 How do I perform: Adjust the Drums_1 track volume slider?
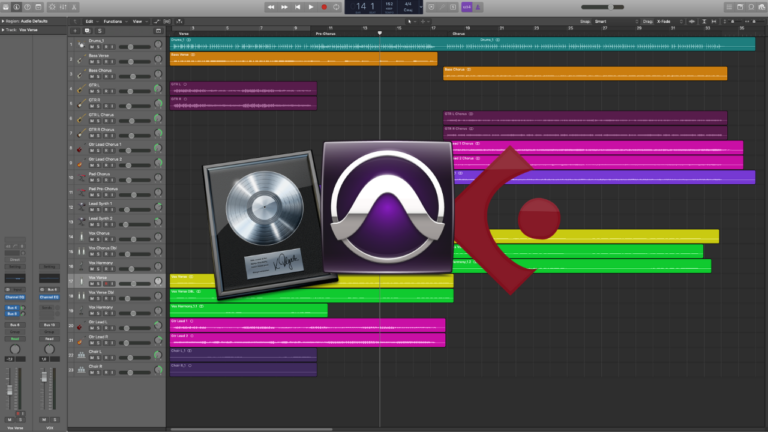pyautogui.click(x=134, y=47)
